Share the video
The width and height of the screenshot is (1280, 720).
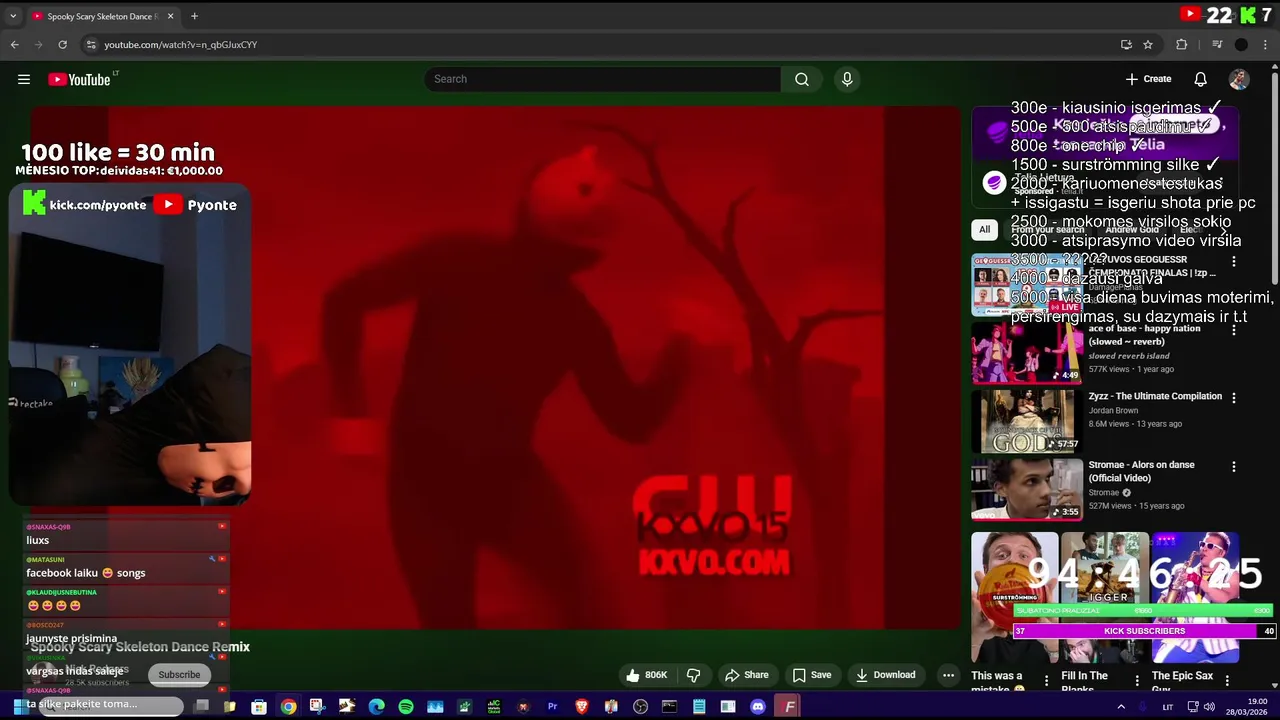pos(747,675)
